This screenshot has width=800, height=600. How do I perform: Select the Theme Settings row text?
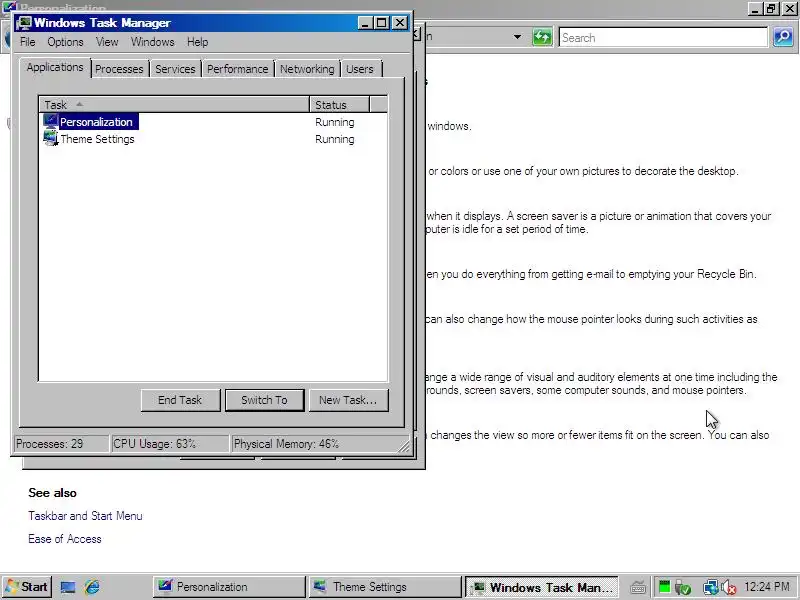pyautogui.click(x=97, y=139)
